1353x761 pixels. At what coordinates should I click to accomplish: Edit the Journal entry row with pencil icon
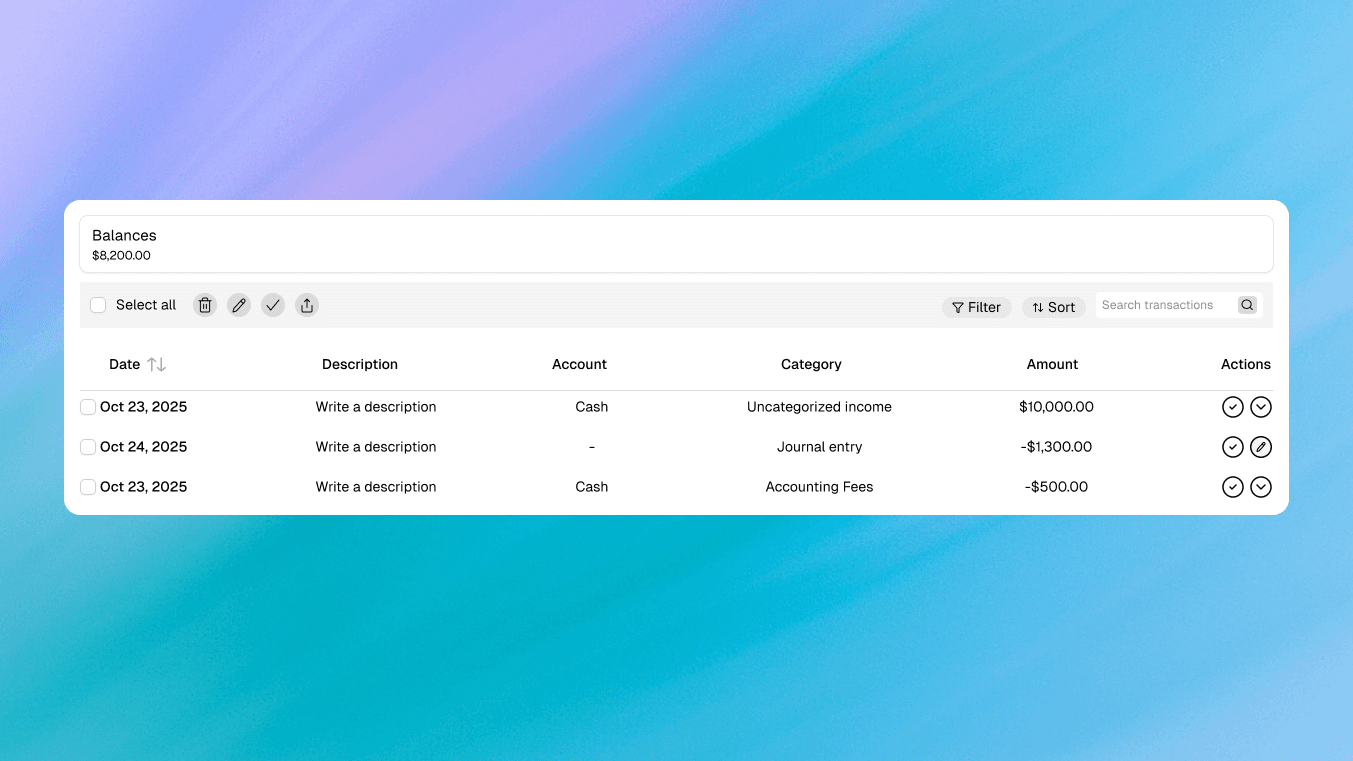click(1261, 447)
